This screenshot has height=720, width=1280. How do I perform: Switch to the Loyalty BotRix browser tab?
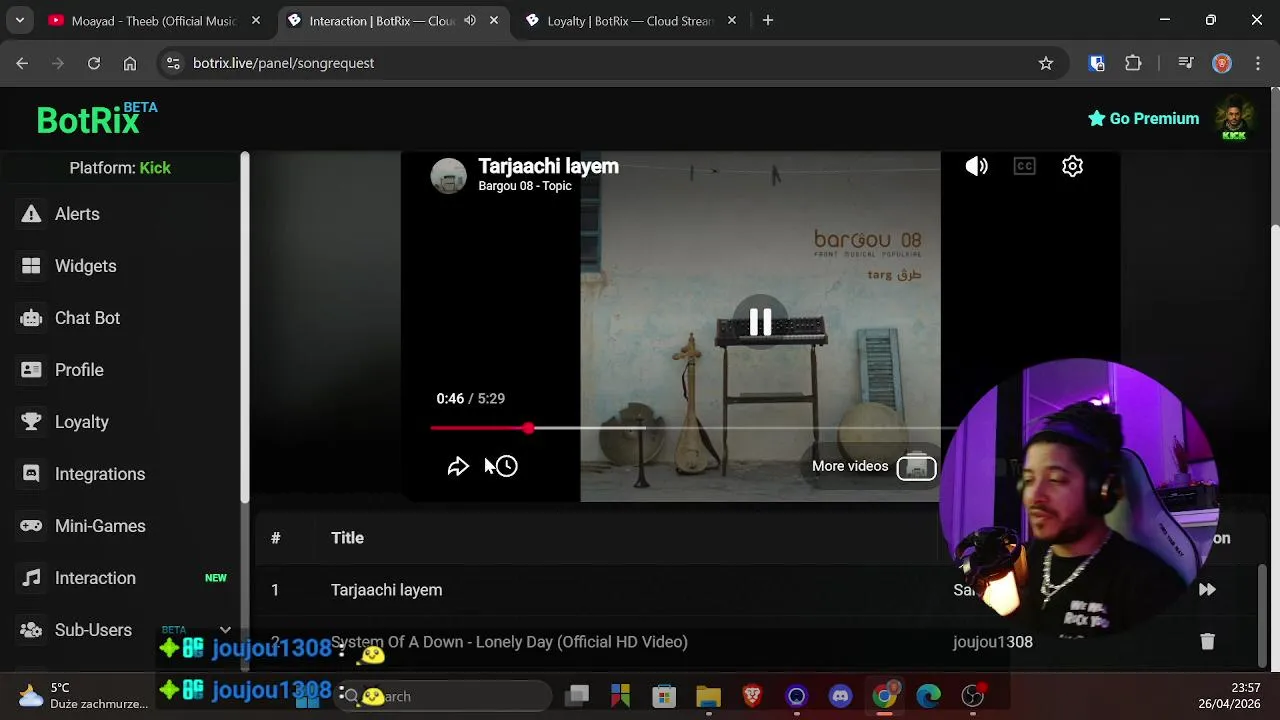pos(632,20)
